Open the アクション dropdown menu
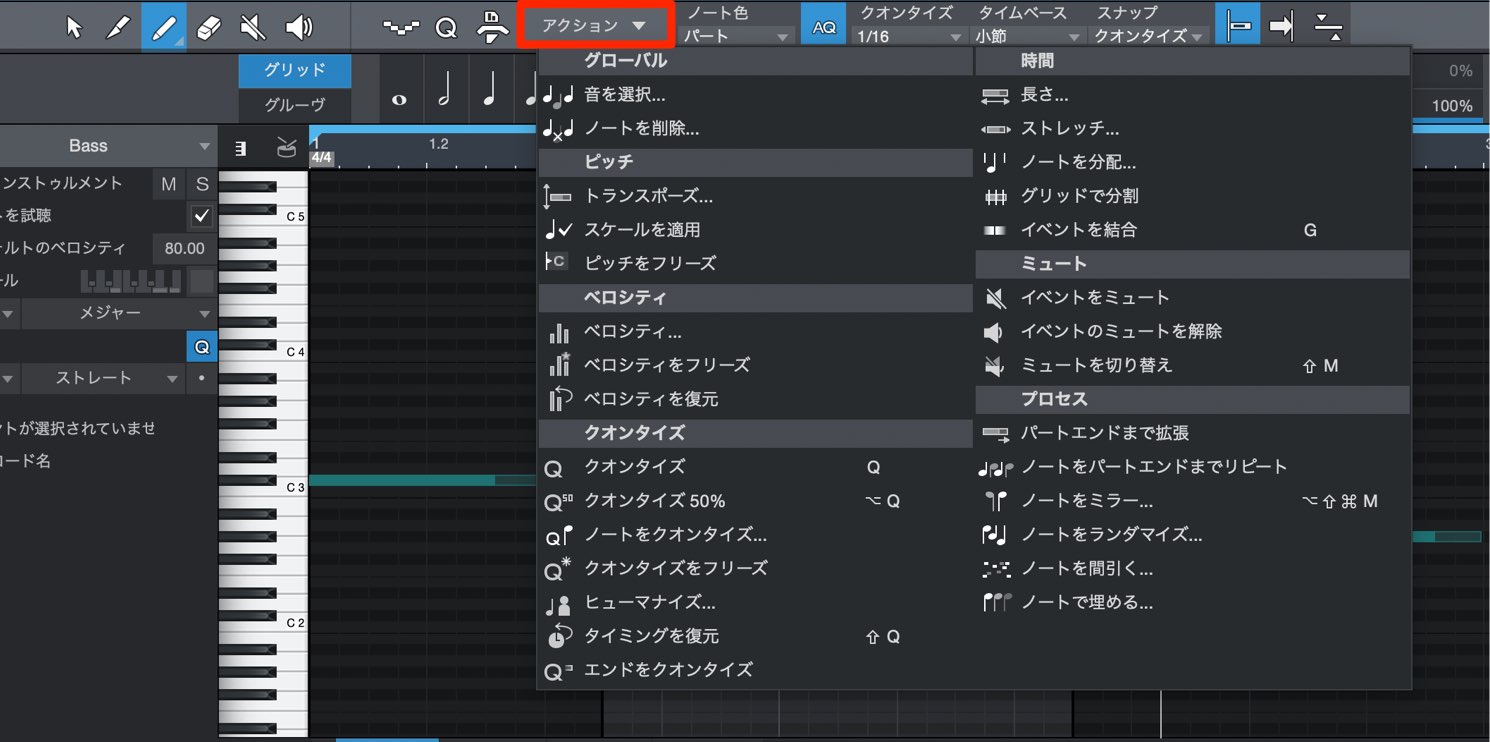This screenshot has width=1490, height=742. click(596, 26)
